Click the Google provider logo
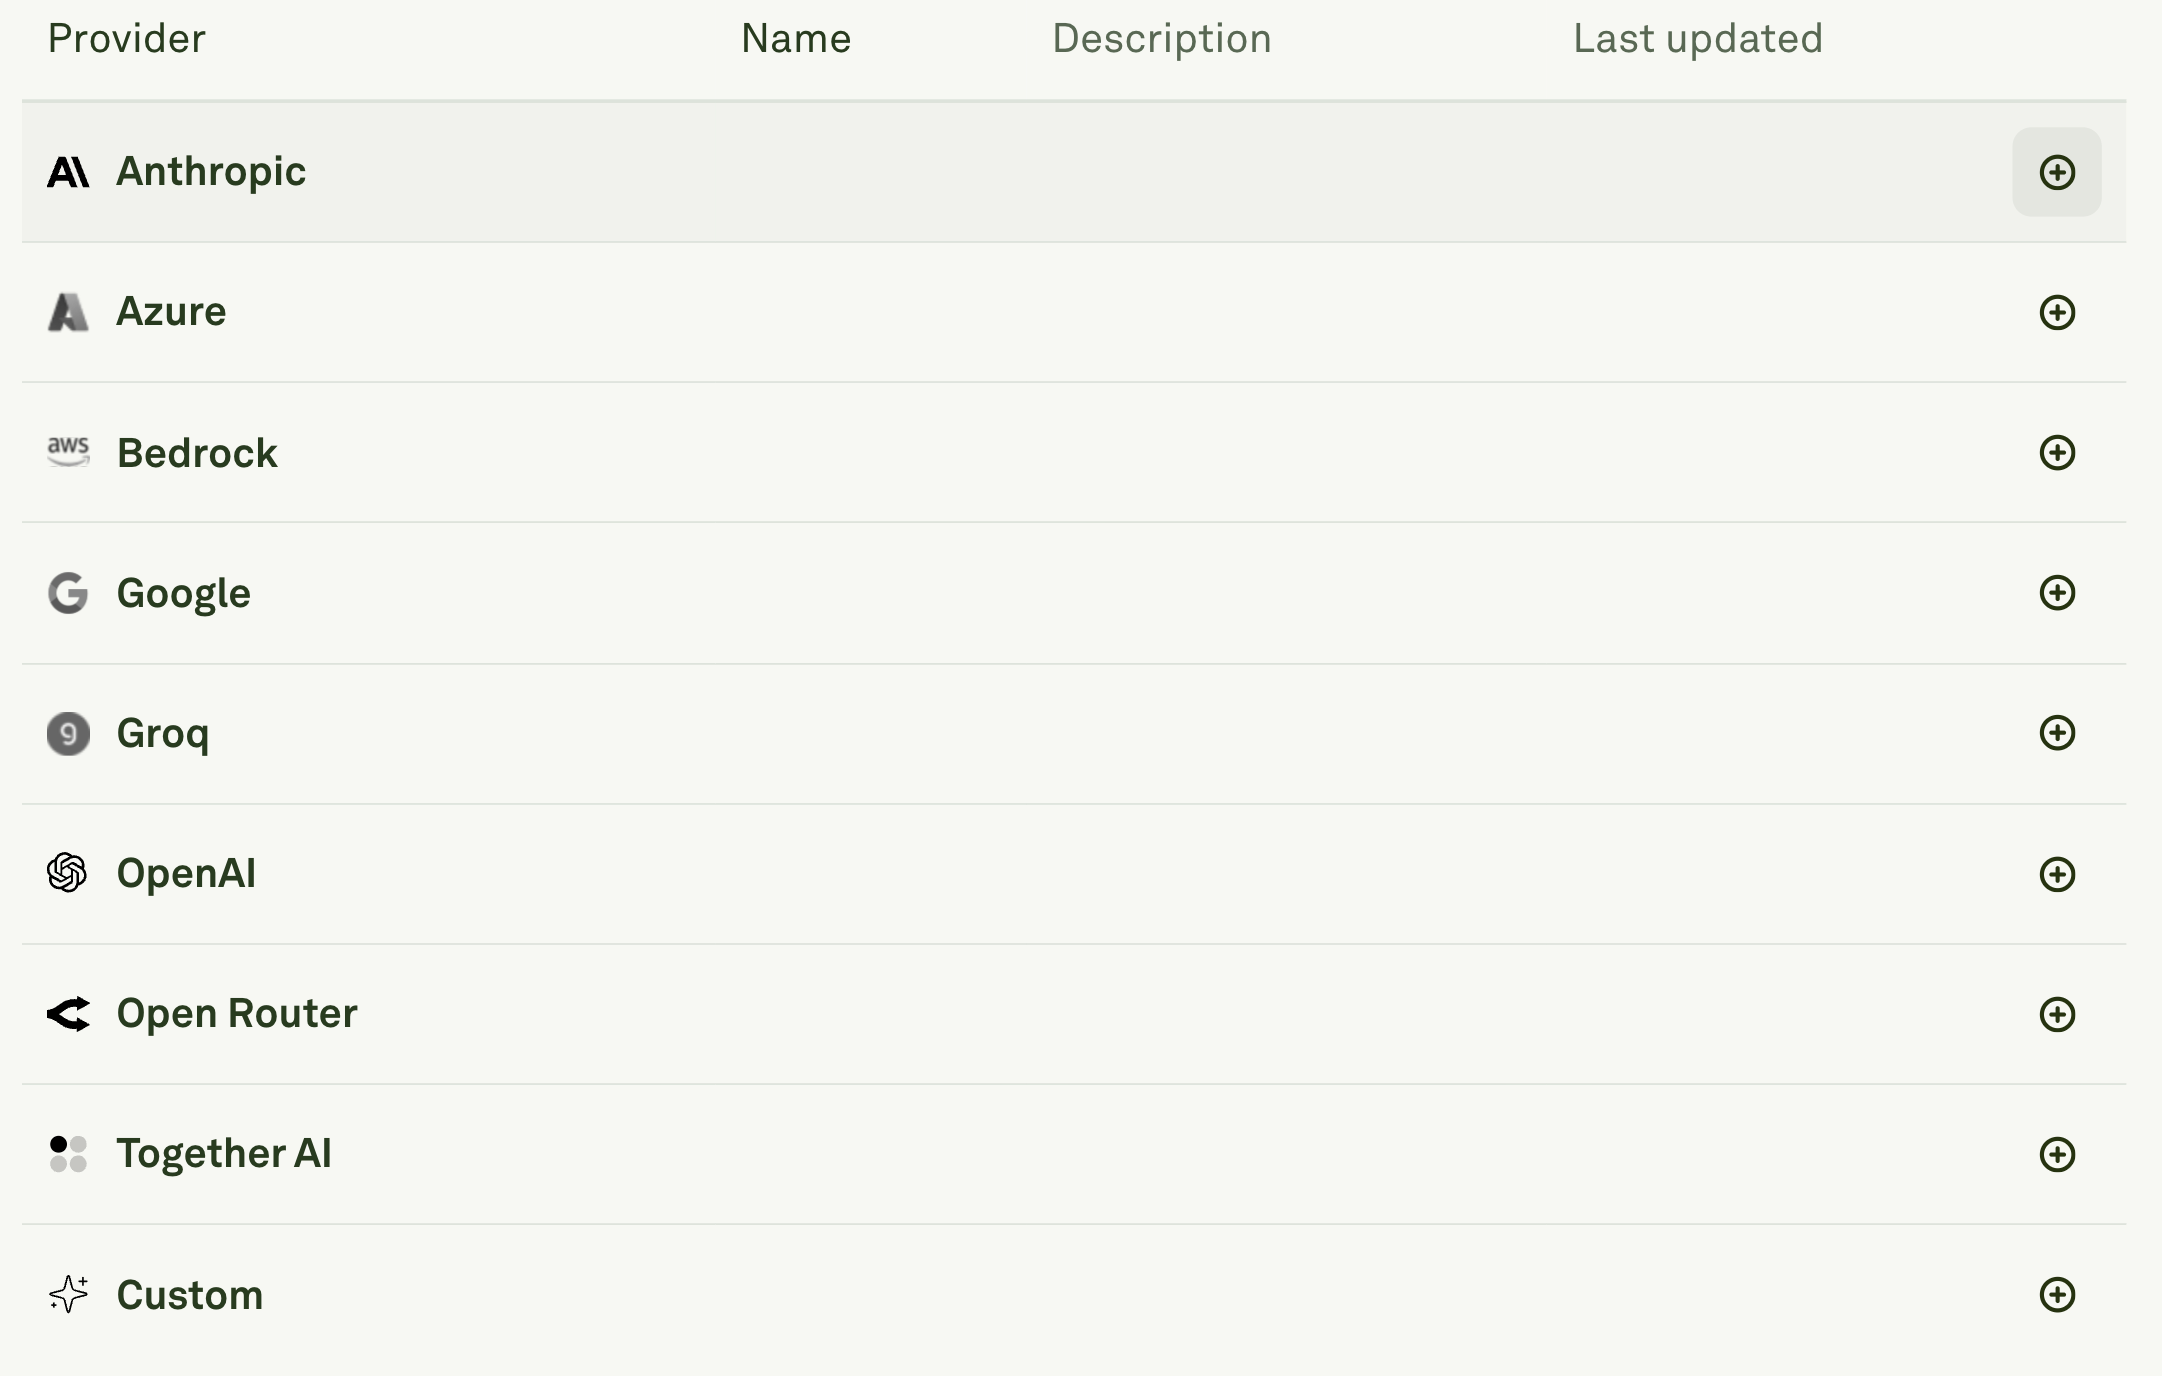 click(x=69, y=592)
